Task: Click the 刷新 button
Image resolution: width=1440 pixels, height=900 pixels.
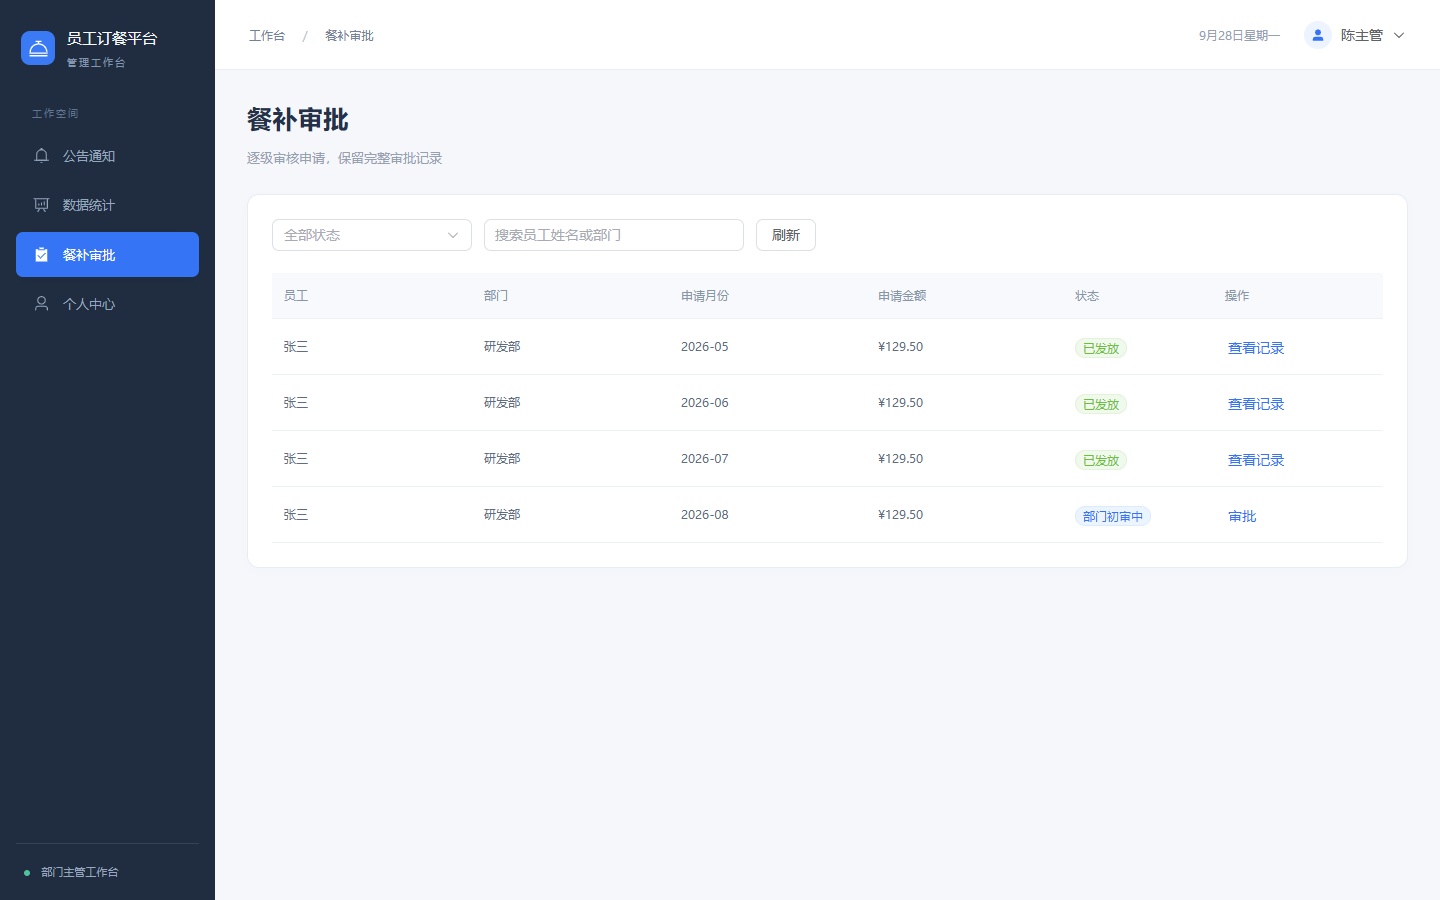Action: (786, 235)
